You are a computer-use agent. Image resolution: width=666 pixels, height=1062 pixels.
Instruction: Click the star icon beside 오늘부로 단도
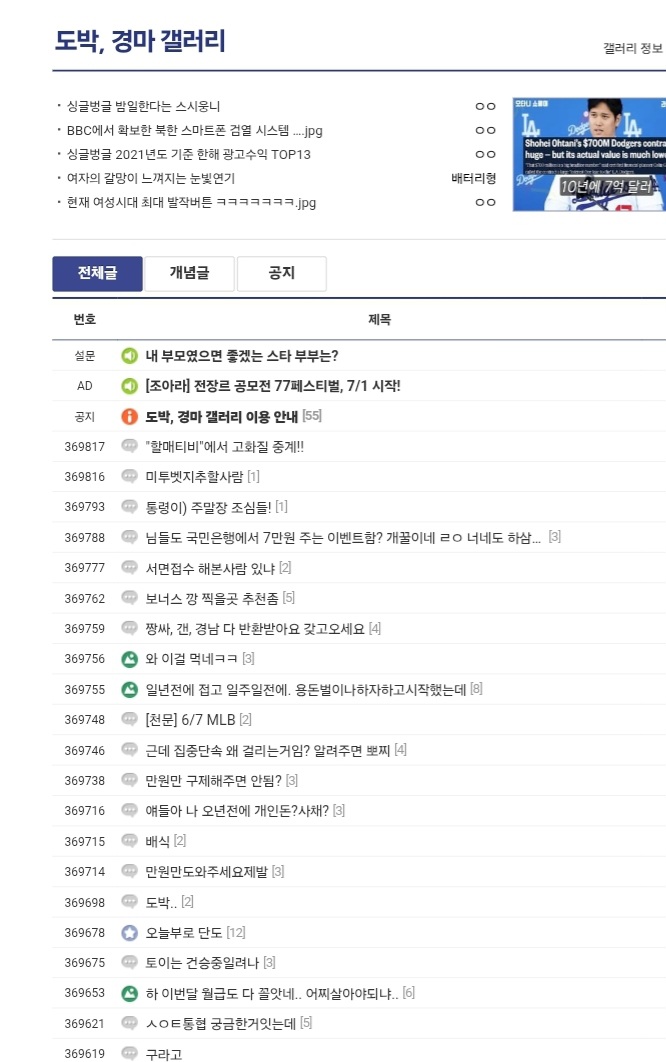129,932
